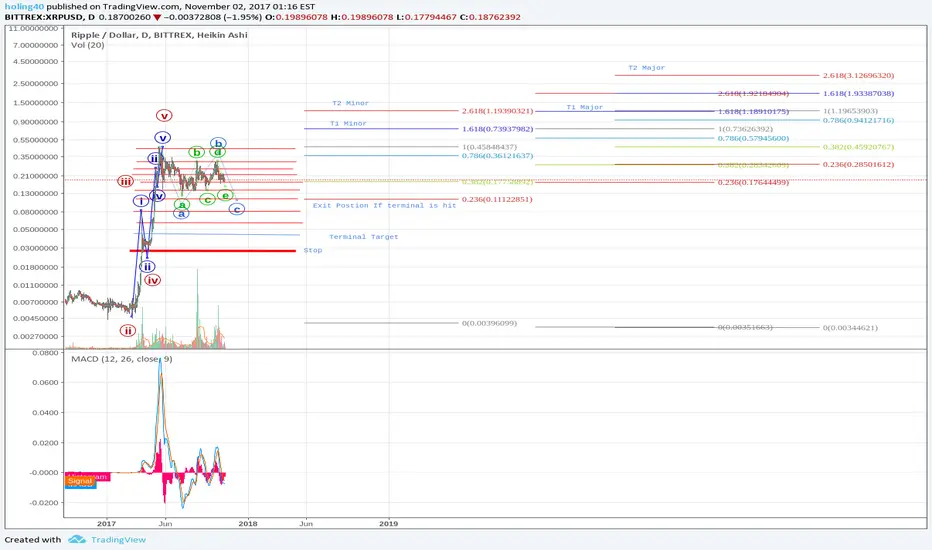This screenshot has width=932, height=550.
Task: Select the 1(0.73626392) Fibonacci level
Action: coord(745,129)
